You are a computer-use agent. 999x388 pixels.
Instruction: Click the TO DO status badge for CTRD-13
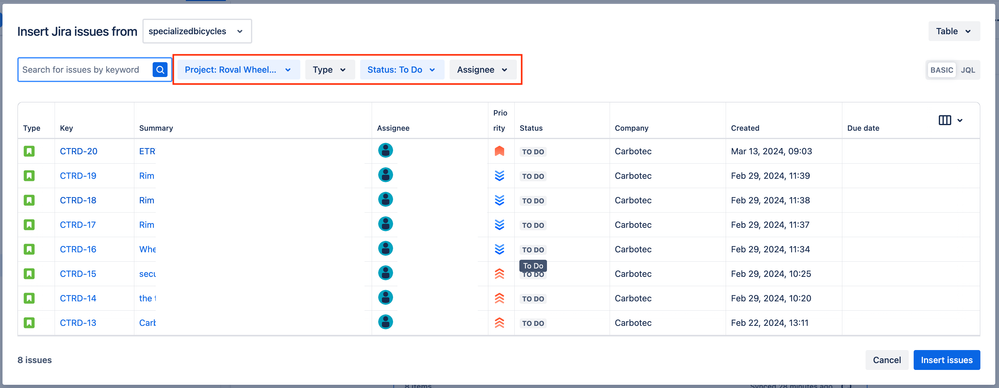point(534,323)
